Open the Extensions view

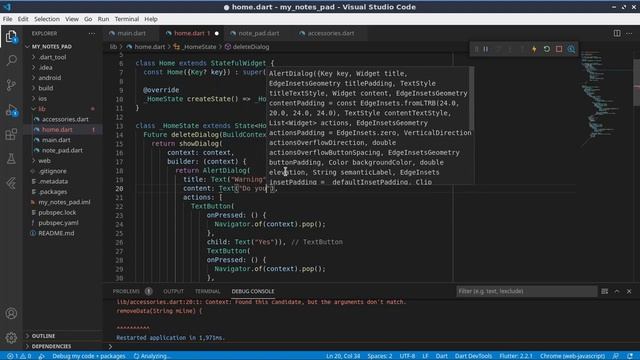tap(11, 134)
